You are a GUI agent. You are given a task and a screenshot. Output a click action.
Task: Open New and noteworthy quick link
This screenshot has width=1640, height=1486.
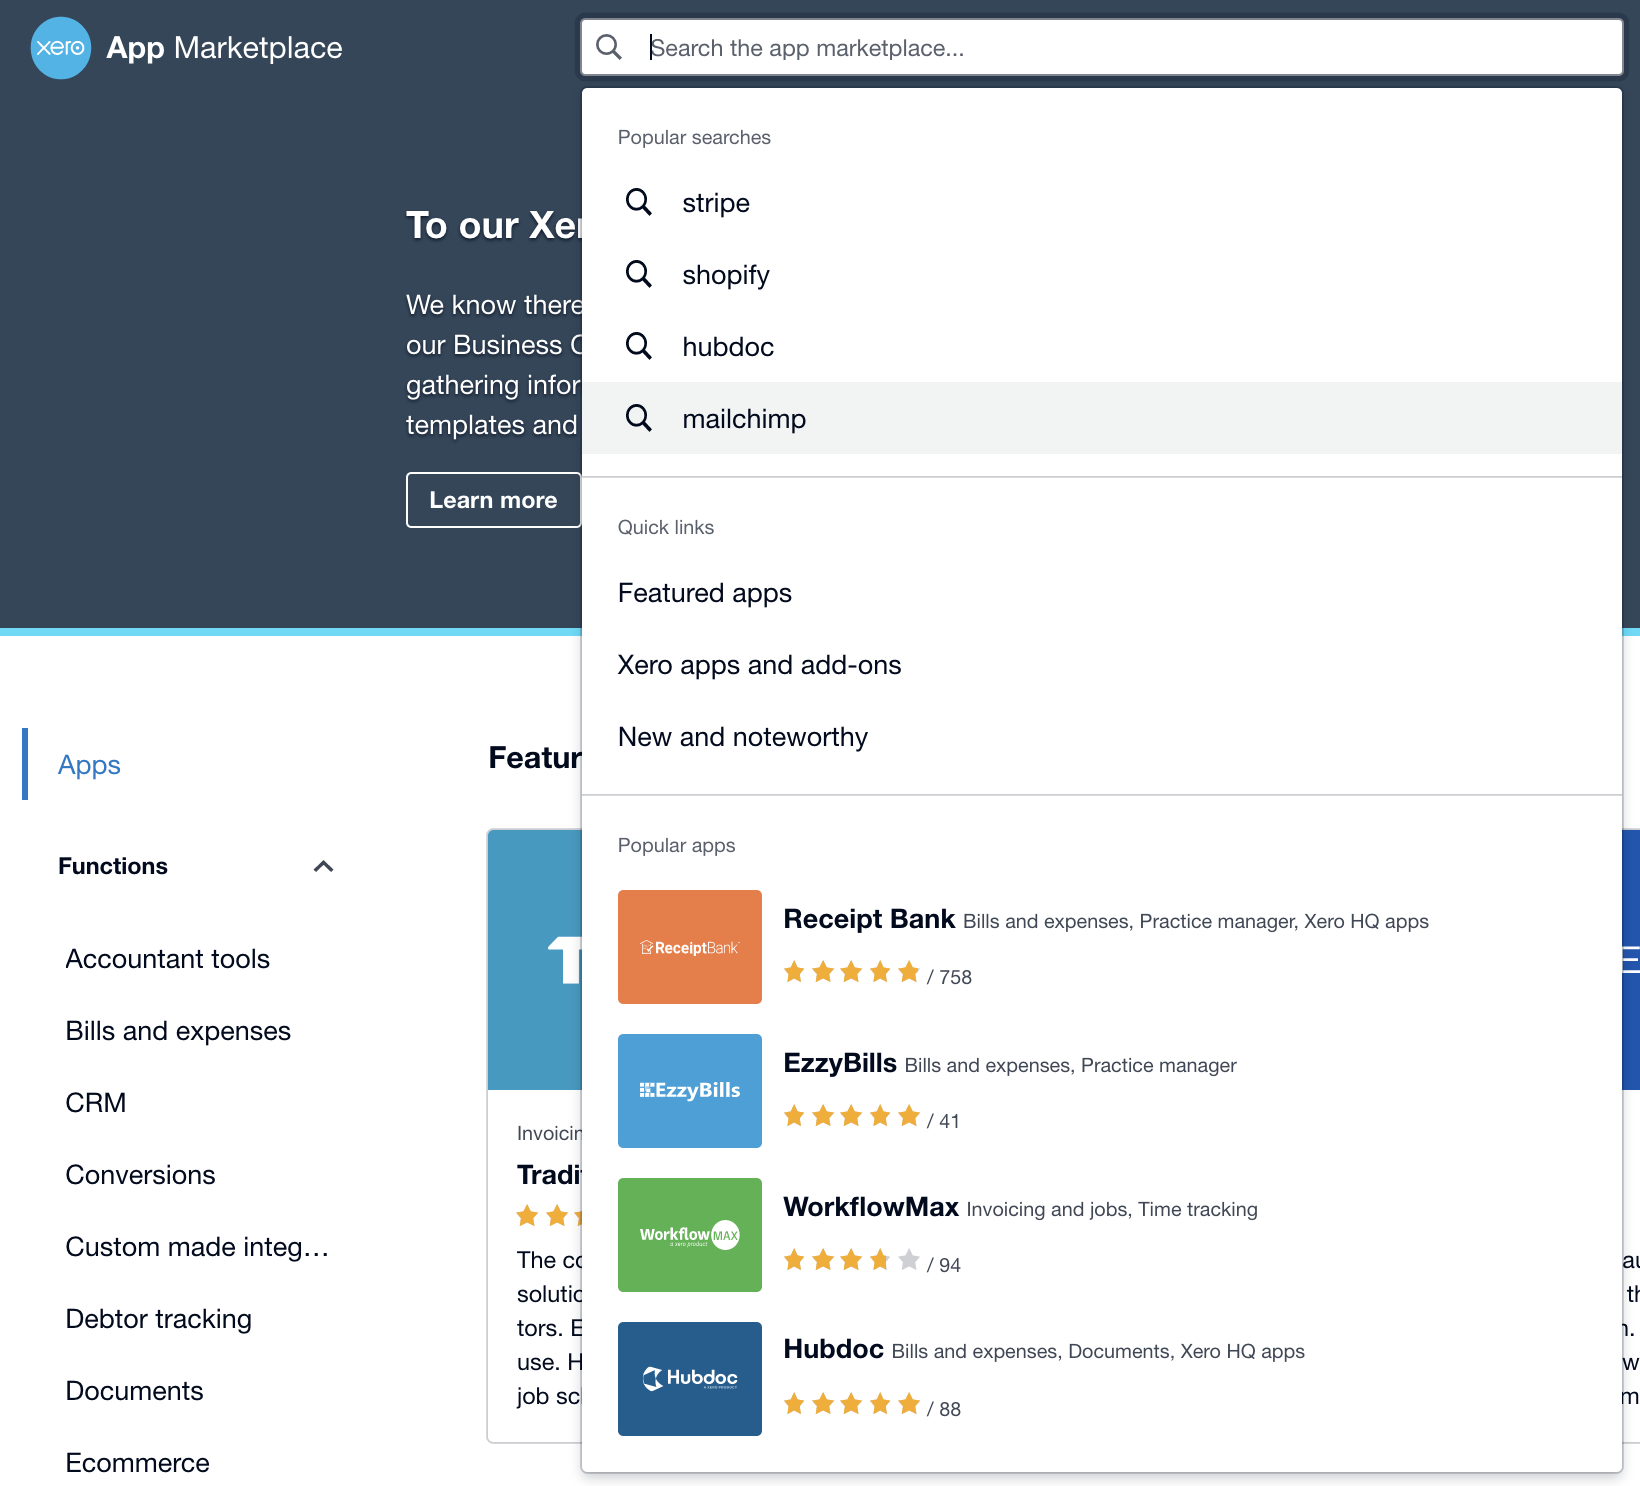[743, 737]
